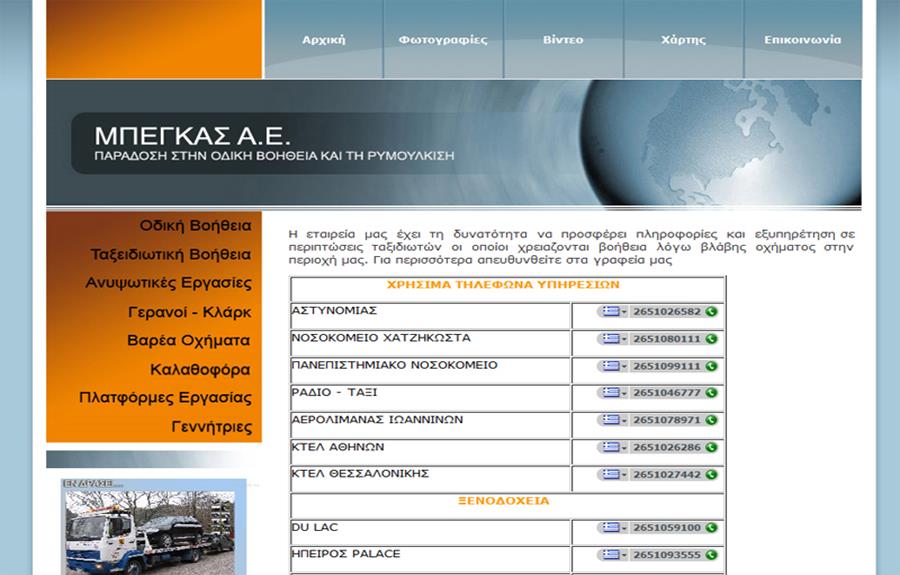900x575 pixels.
Task: Open Γεννήτριες sidebar link
Action: (x=212, y=427)
